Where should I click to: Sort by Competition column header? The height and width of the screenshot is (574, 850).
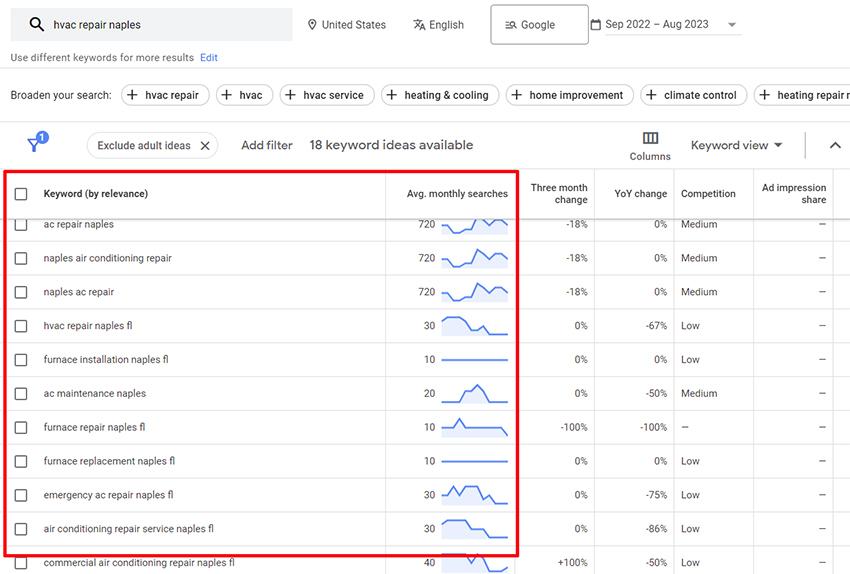[x=708, y=194]
